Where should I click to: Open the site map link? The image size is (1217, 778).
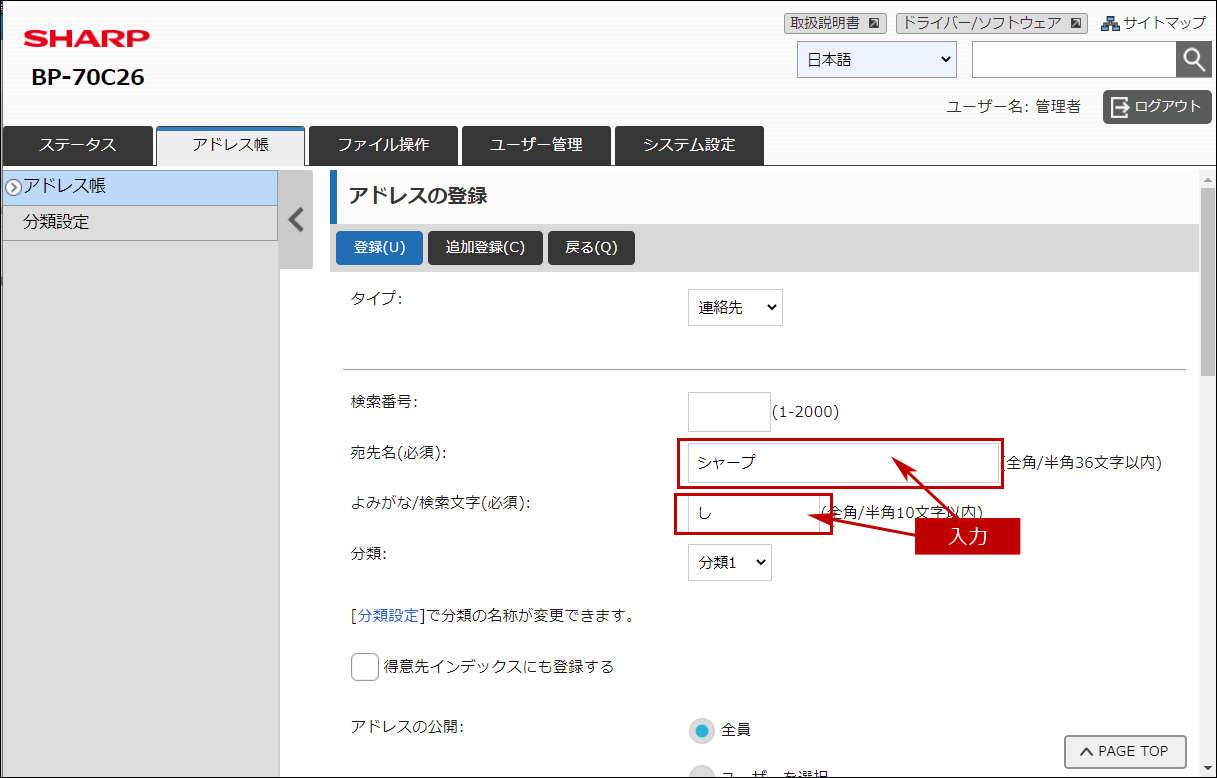point(1153,23)
